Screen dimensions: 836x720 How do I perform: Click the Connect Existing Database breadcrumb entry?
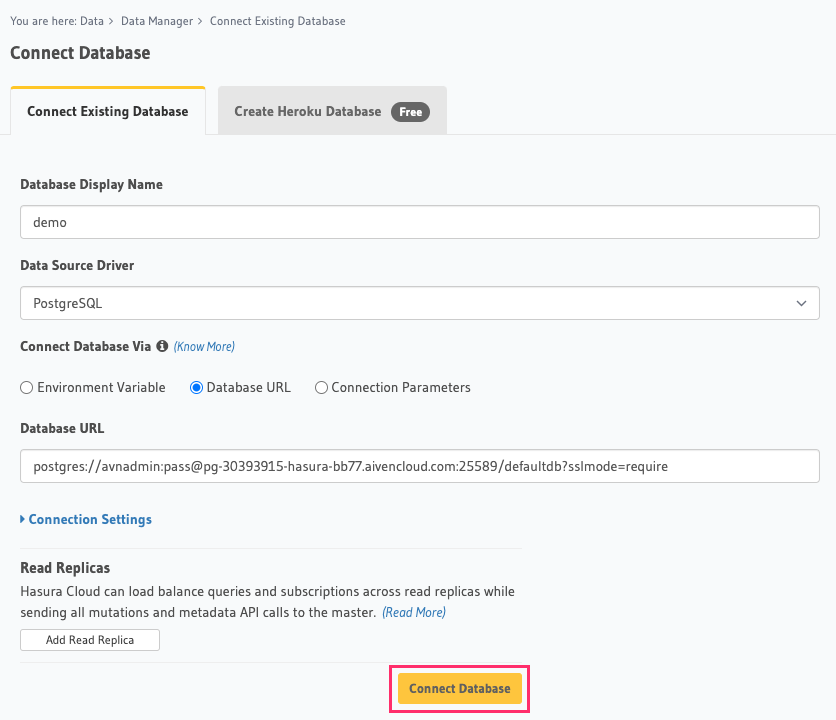tap(277, 20)
